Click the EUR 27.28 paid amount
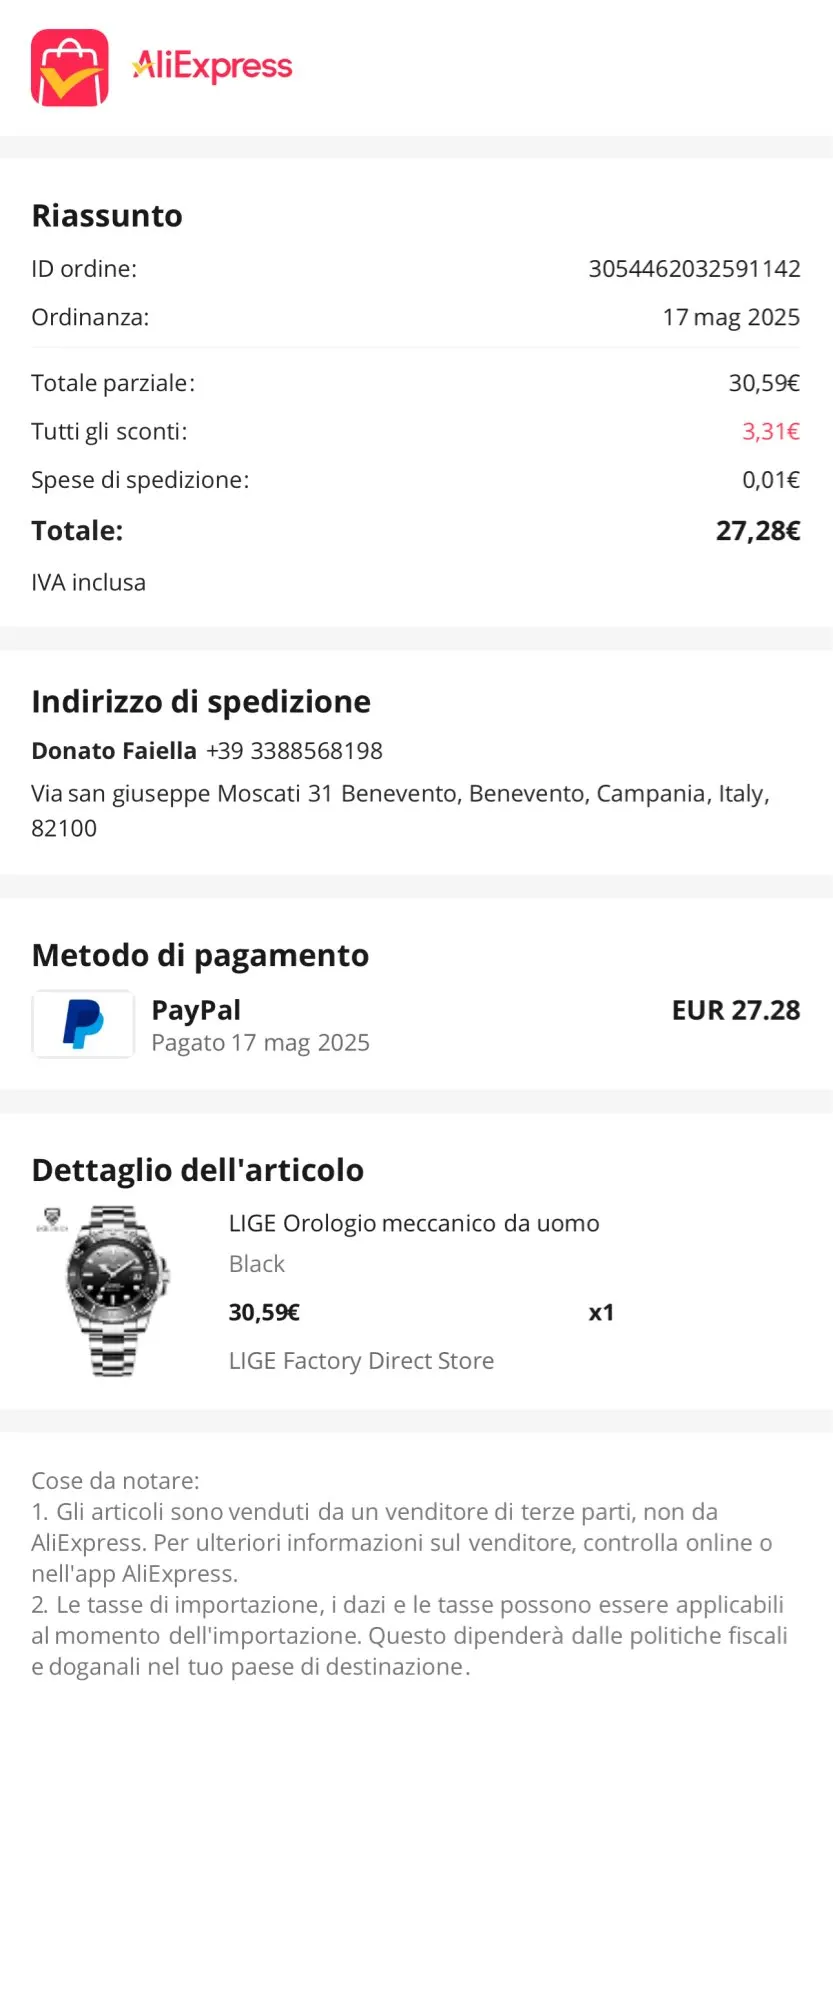The image size is (833, 2000). tap(736, 1010)
